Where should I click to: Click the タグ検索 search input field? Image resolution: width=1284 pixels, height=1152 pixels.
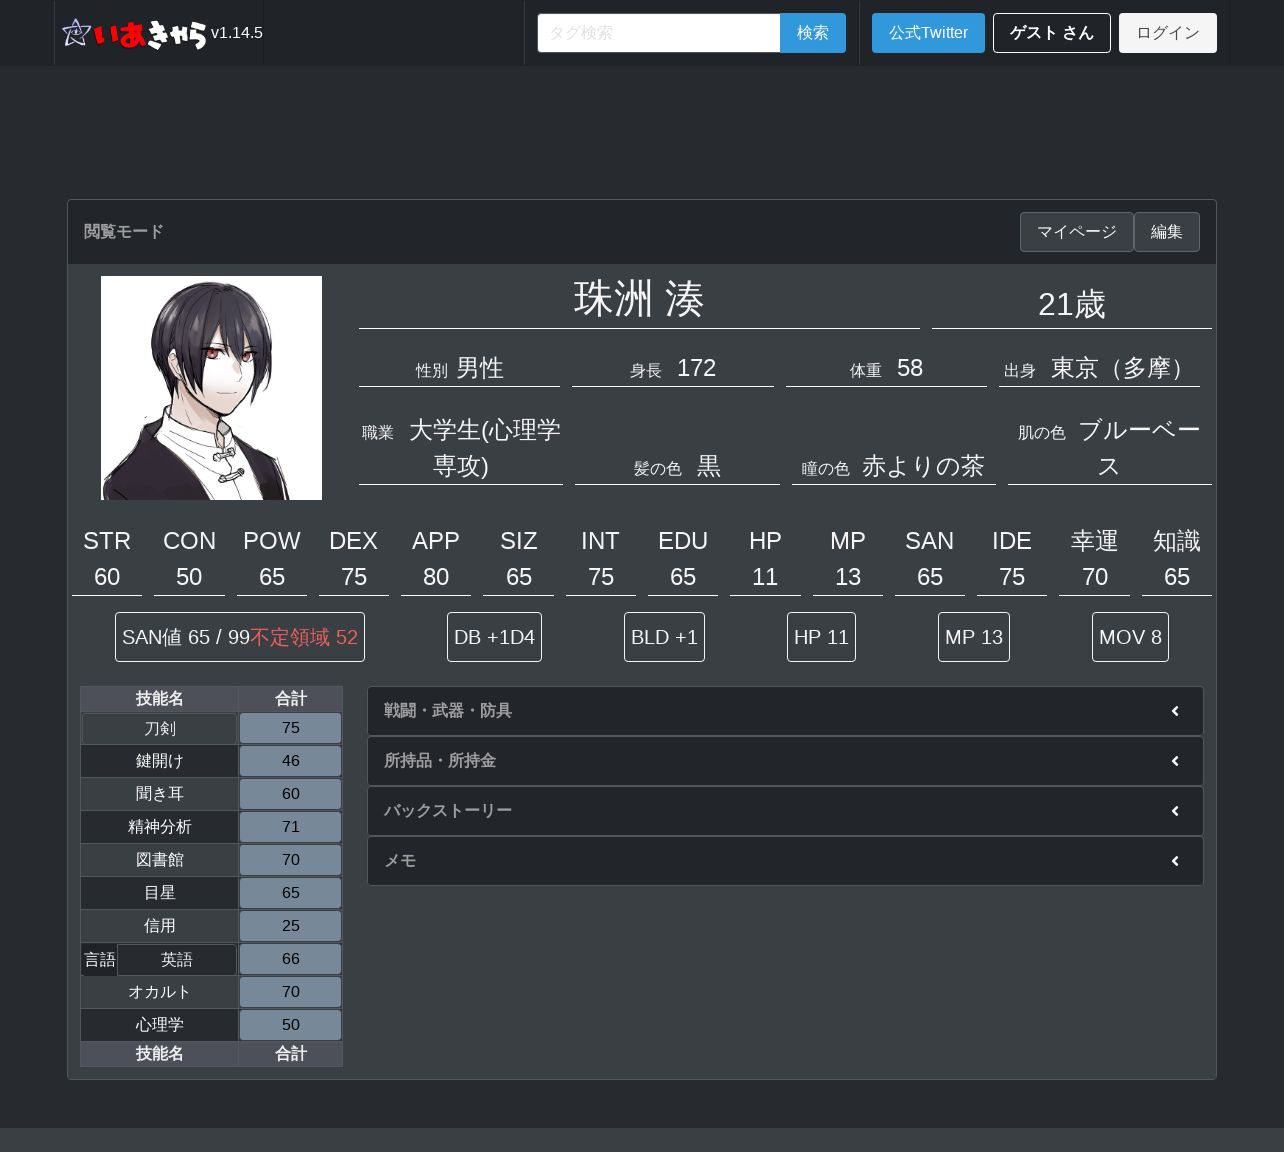pyautogui.click(x=659, y=33)
